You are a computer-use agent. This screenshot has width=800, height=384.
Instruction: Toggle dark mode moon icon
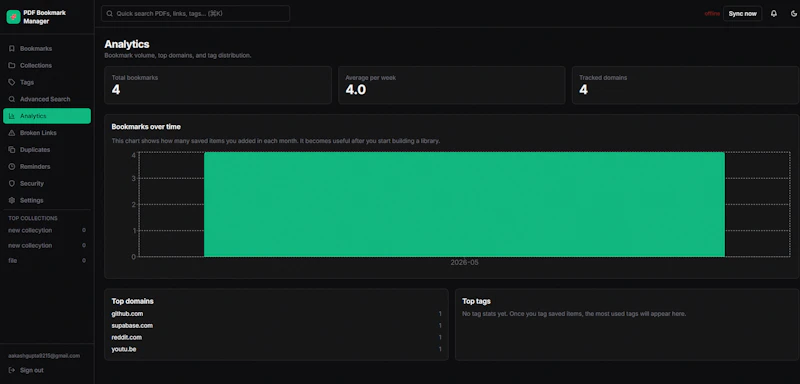click(794, 14)
